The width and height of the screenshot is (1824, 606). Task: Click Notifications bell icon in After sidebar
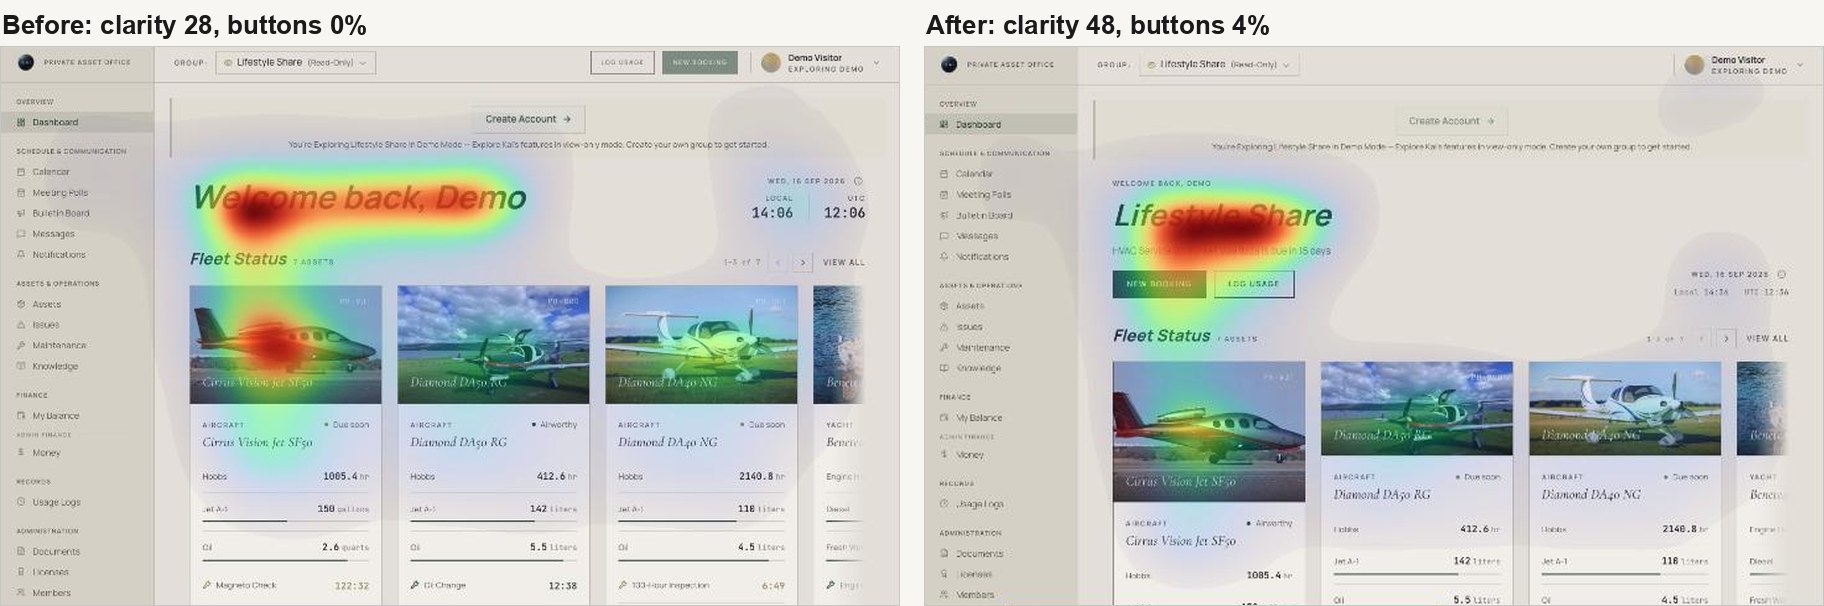click(944, 256)
